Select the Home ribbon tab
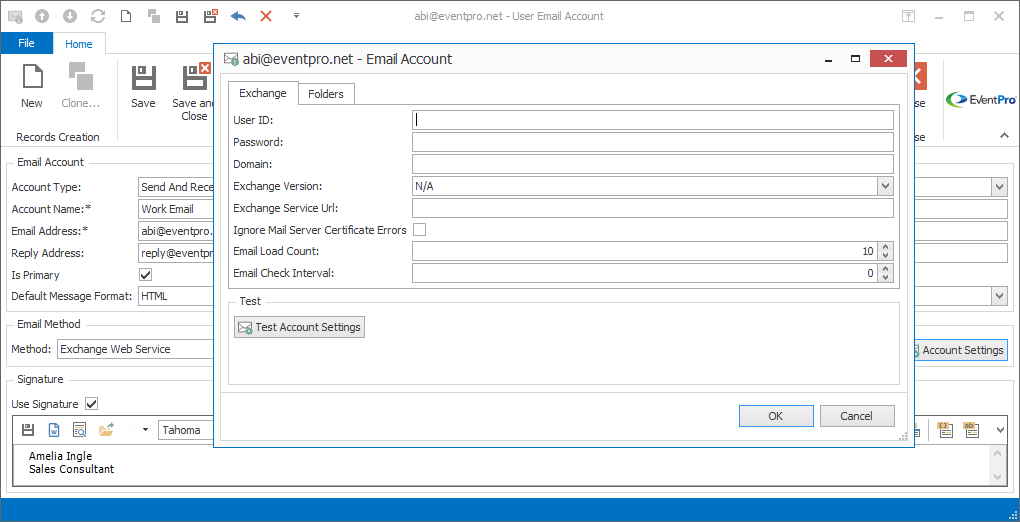1020x522 pixels. click(79, 44)
